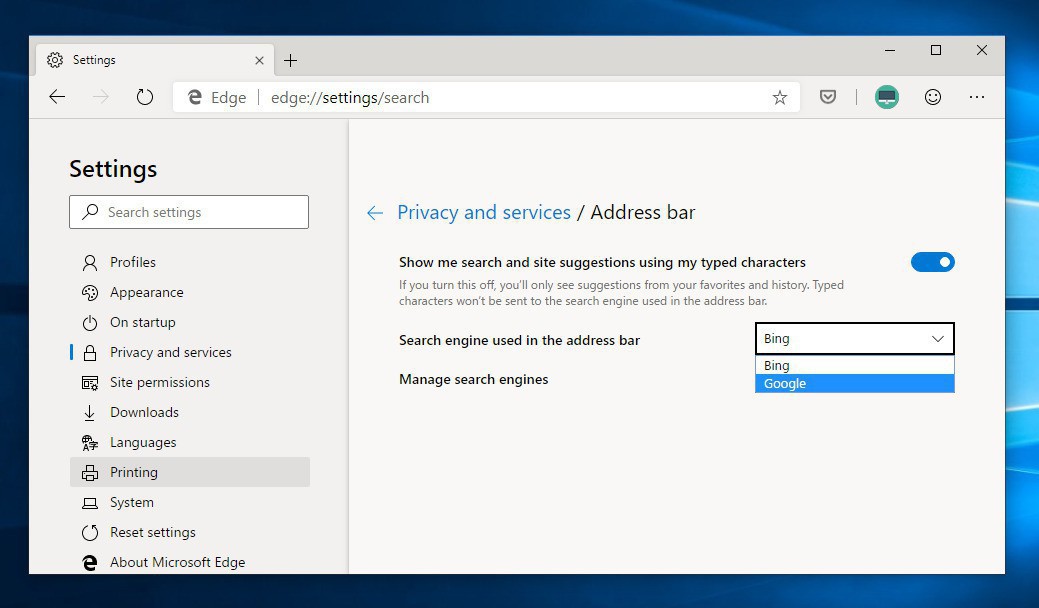
Task: Click the Privacy and services breadcrumb link
Action: 484,212
